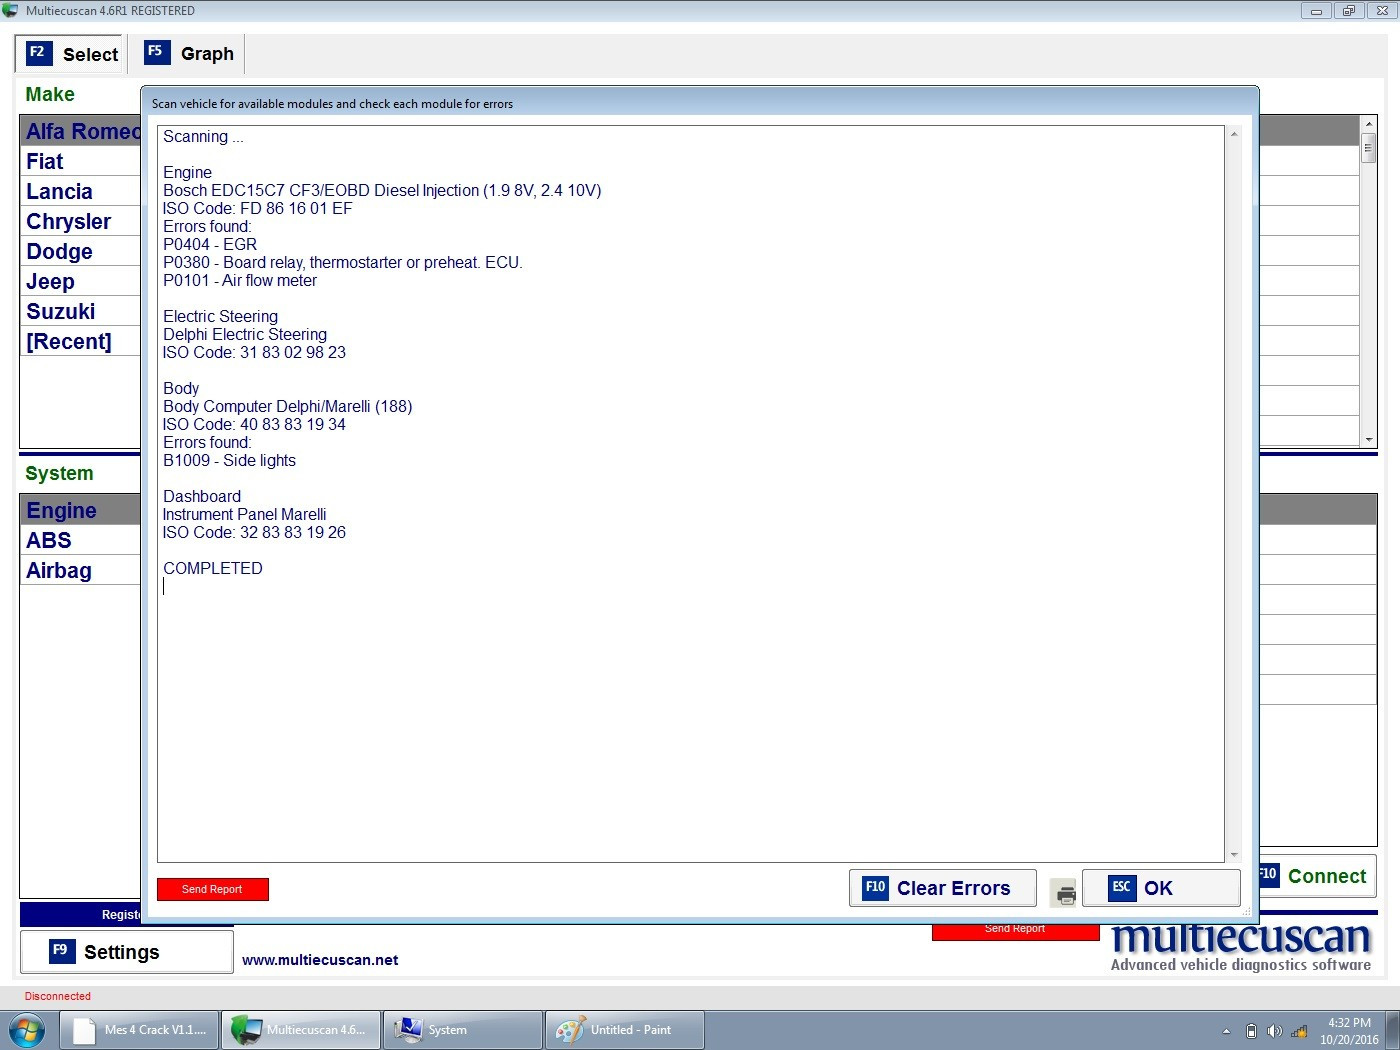Click the P0101 - Air flow meter line
Screen dimensions: 1400x1050
click(x=240, y=280)
